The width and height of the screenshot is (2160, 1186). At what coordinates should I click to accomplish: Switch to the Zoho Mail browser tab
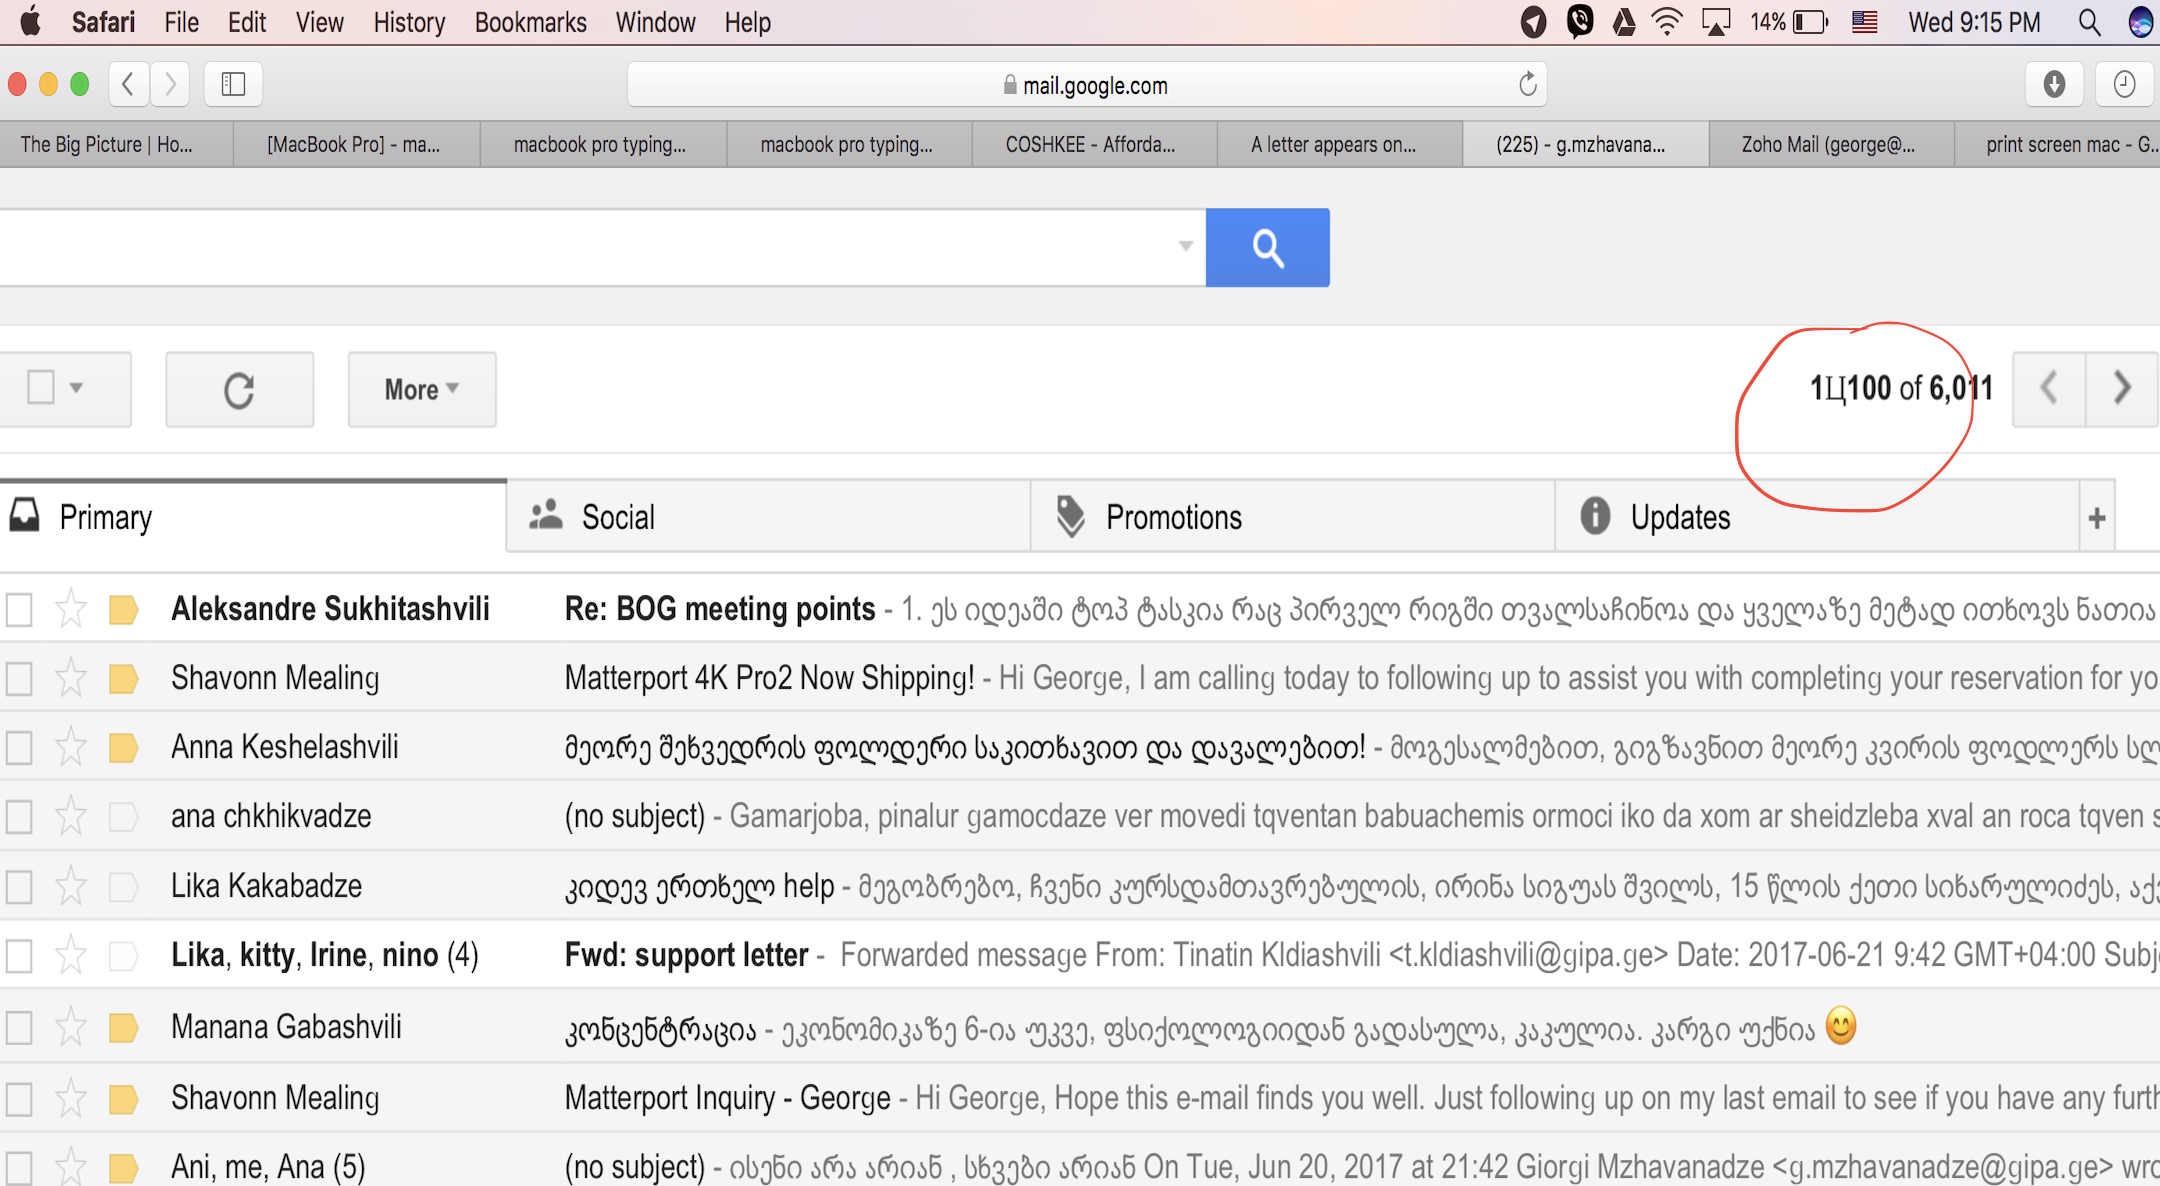click(x=1828, y=145)
